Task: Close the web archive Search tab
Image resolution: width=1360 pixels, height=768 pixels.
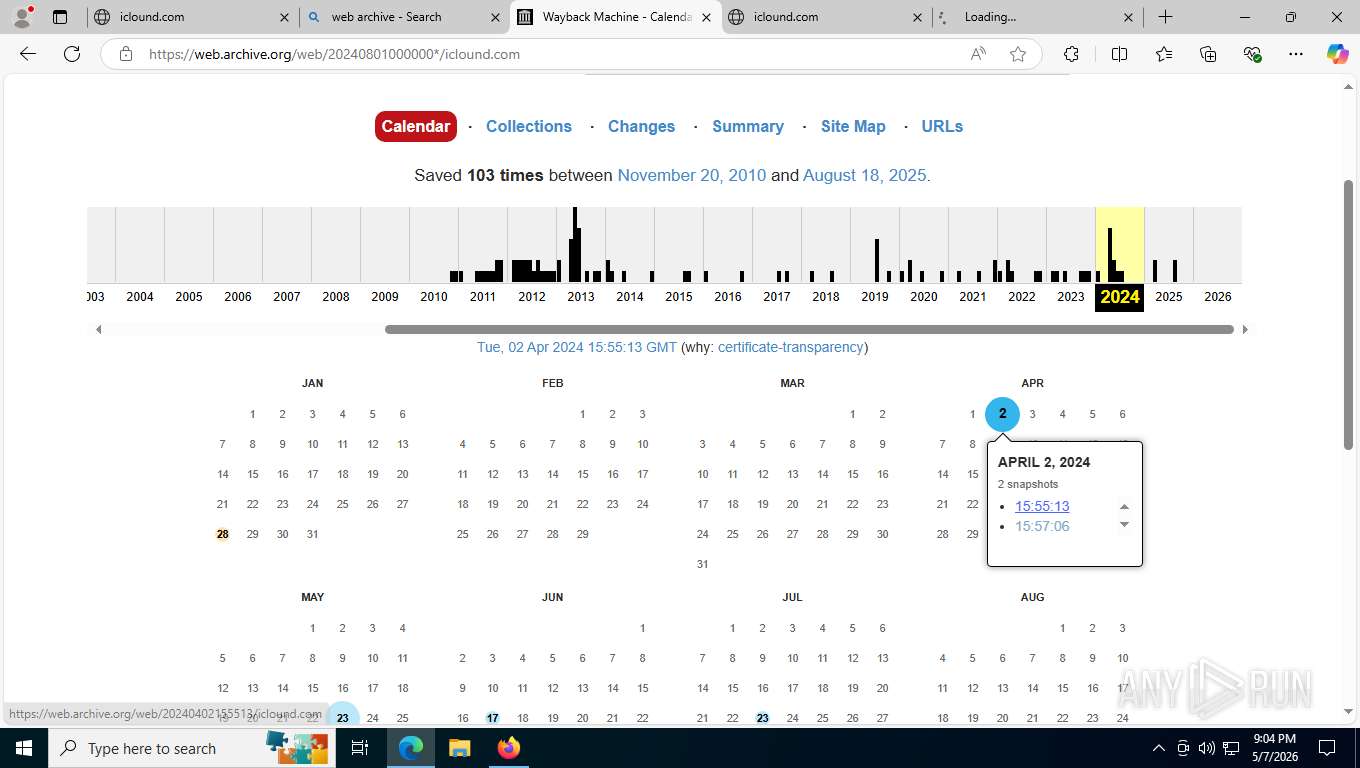Action: (496, 17)
